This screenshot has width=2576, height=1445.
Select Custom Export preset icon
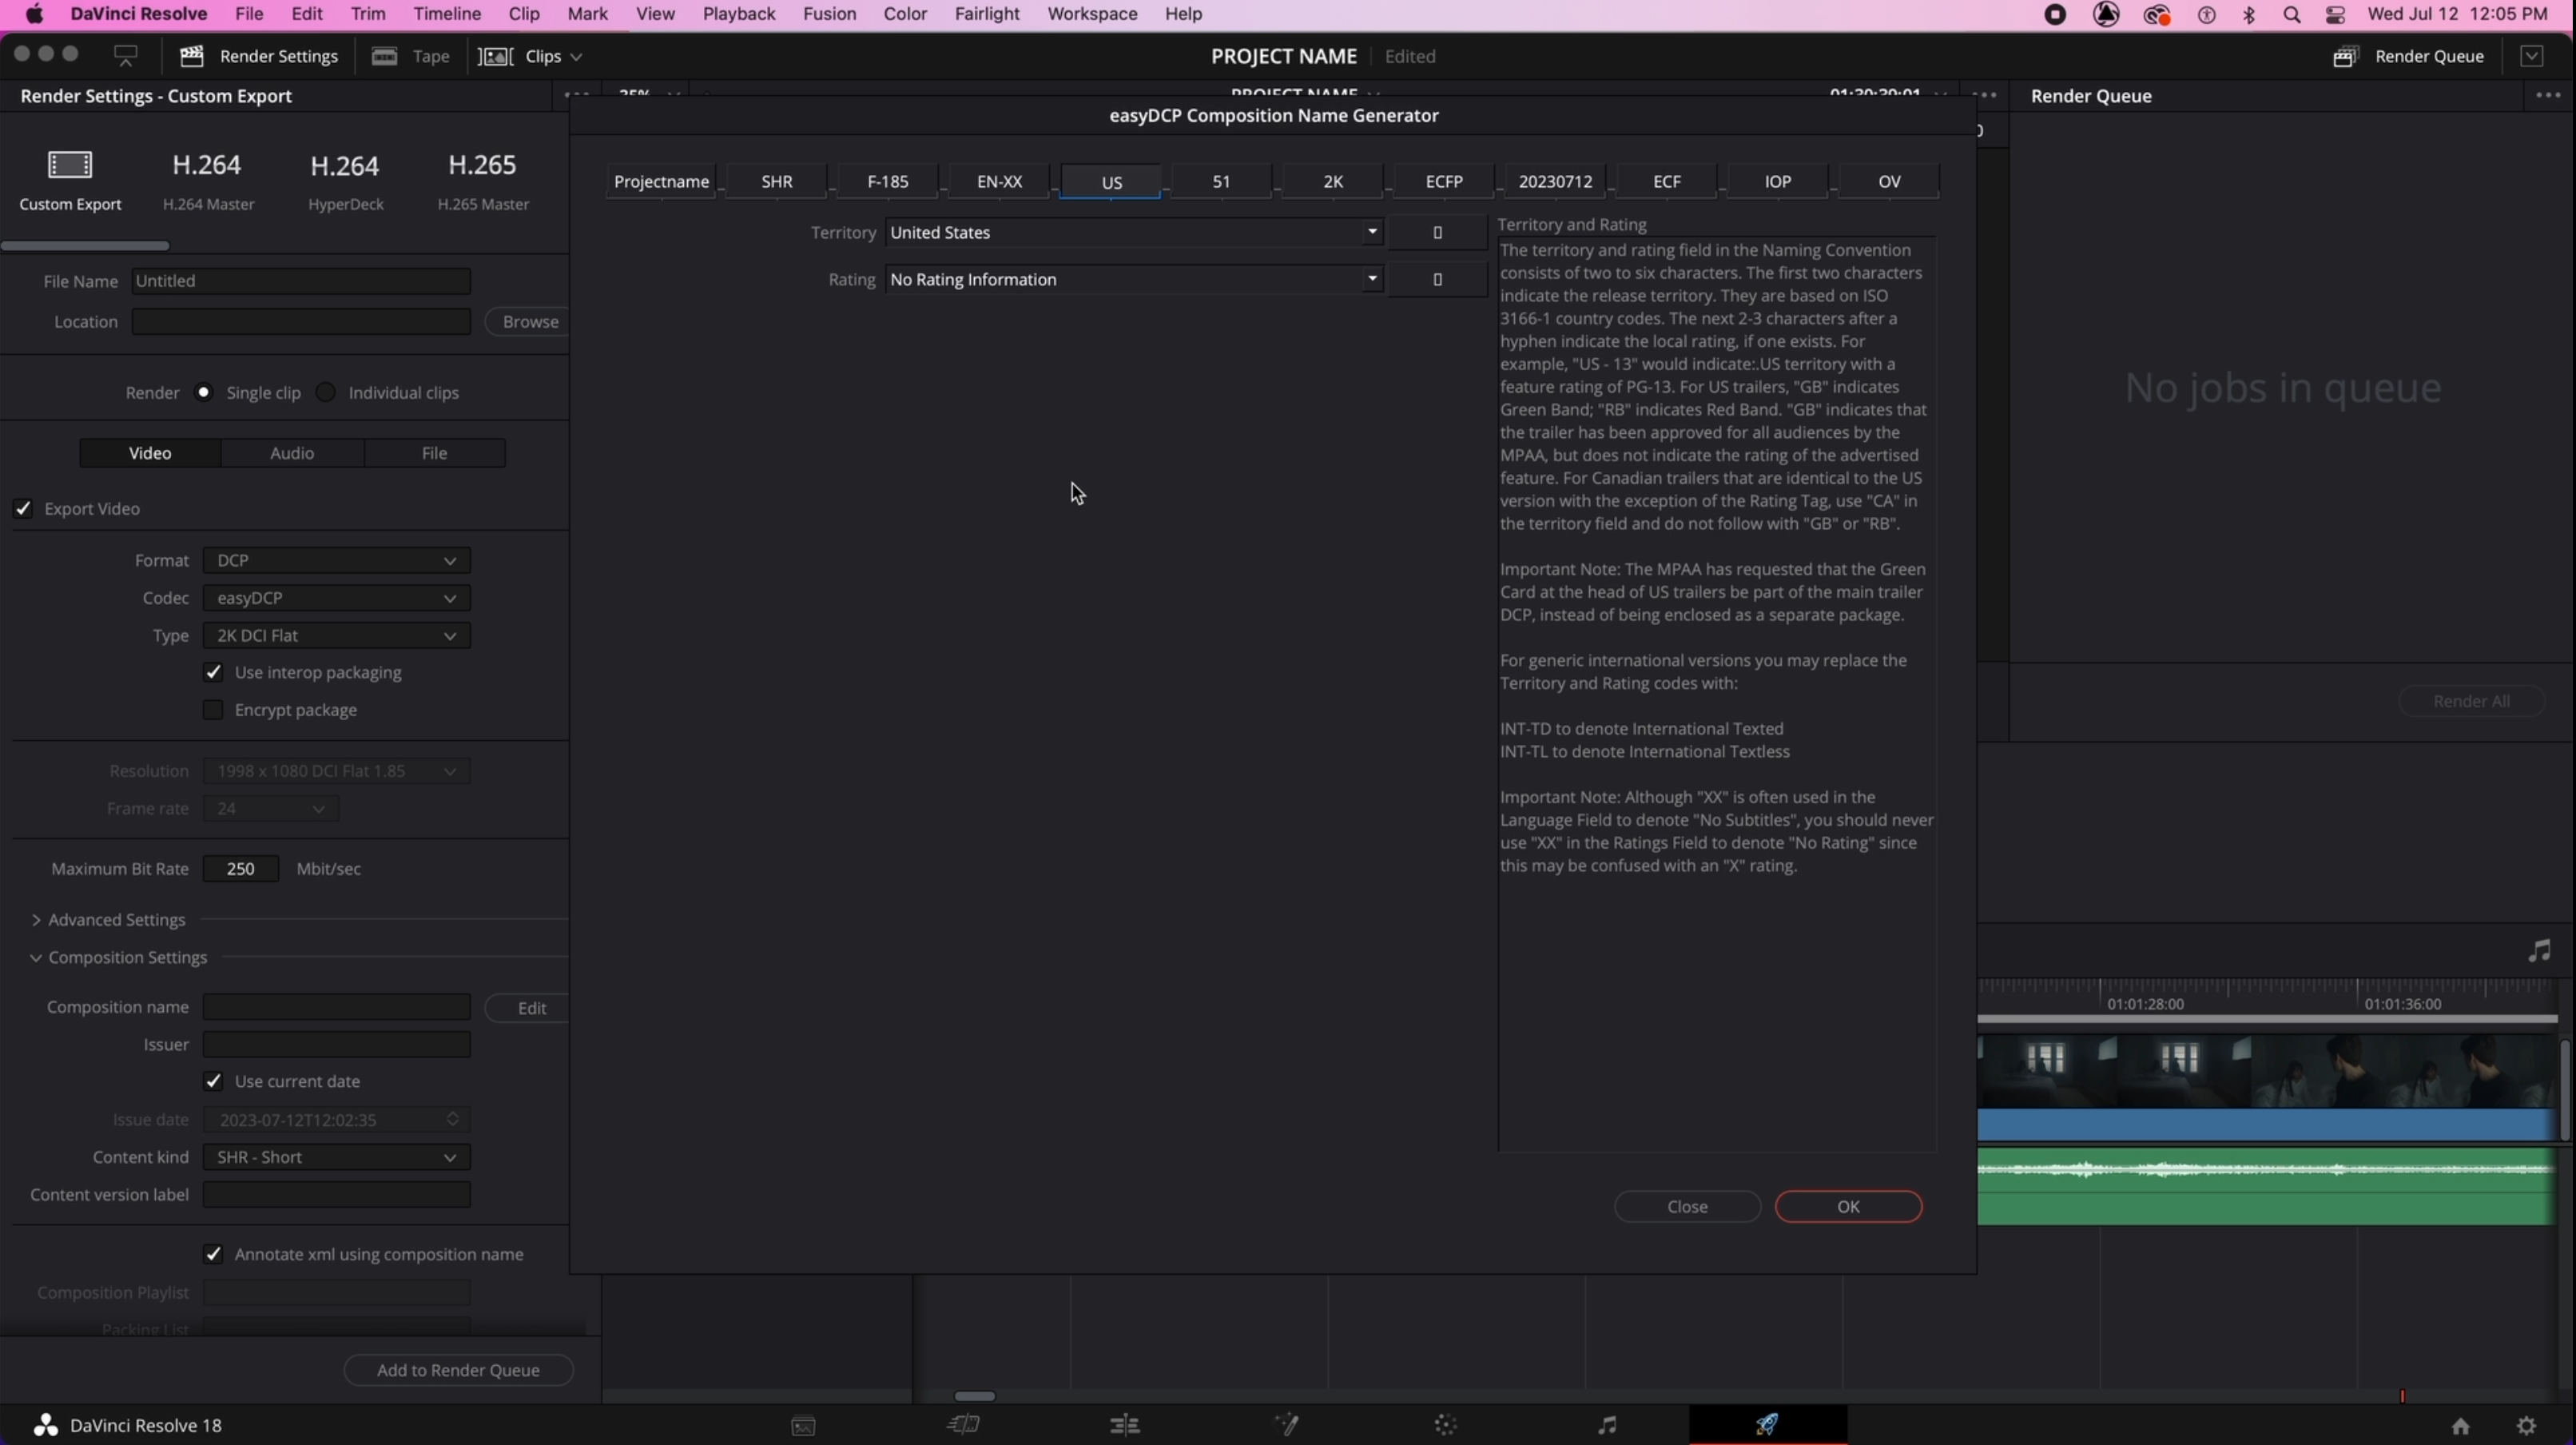click(70, 164)
